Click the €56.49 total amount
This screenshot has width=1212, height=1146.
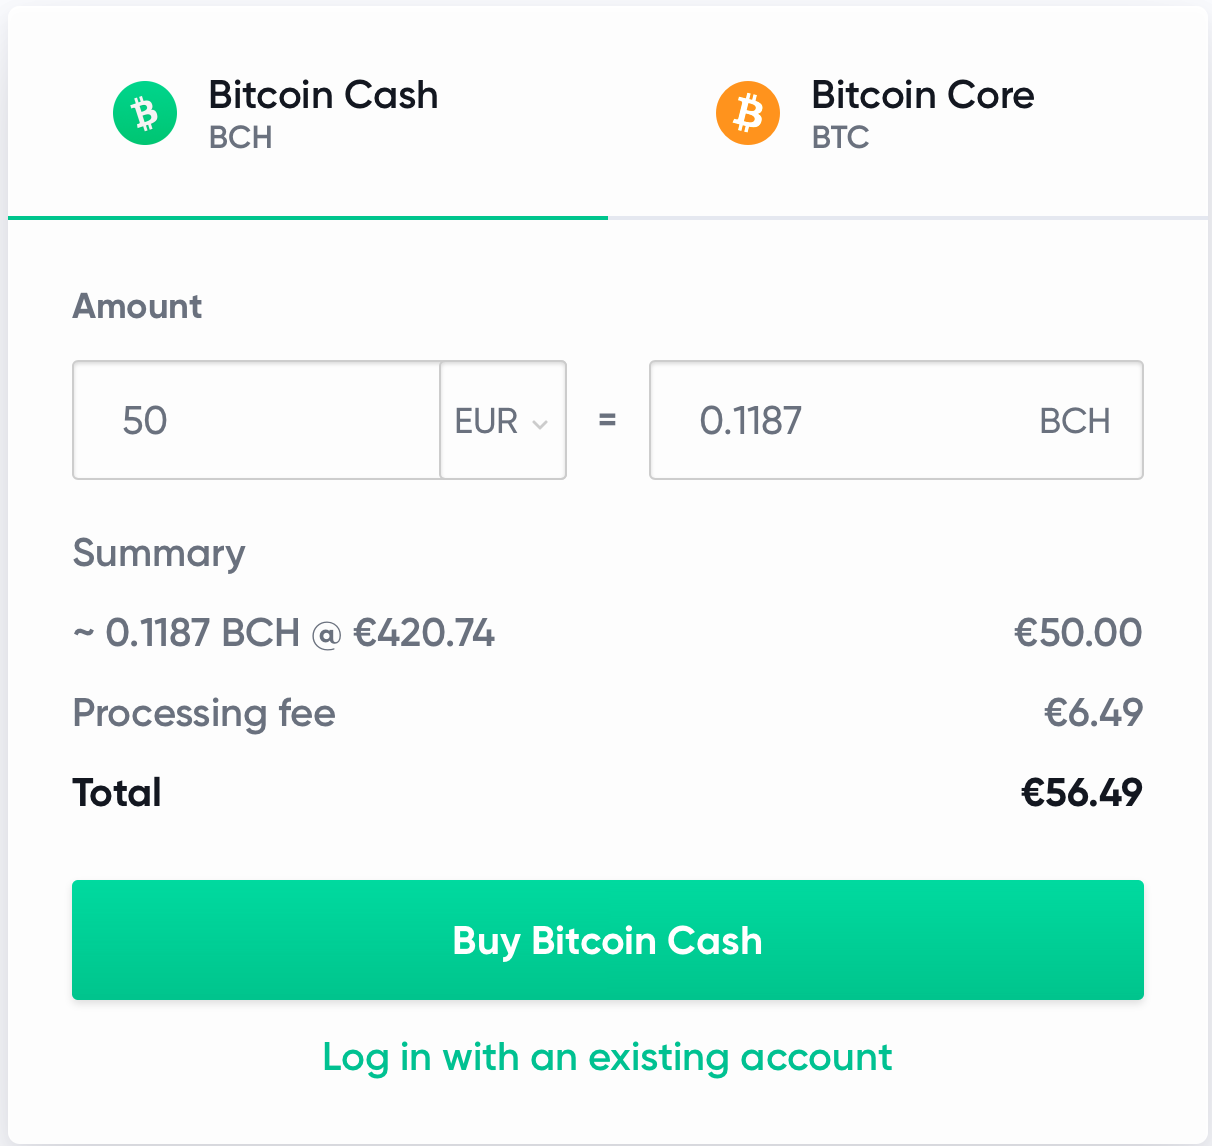pyautogui.click(x=1081, y=793)
